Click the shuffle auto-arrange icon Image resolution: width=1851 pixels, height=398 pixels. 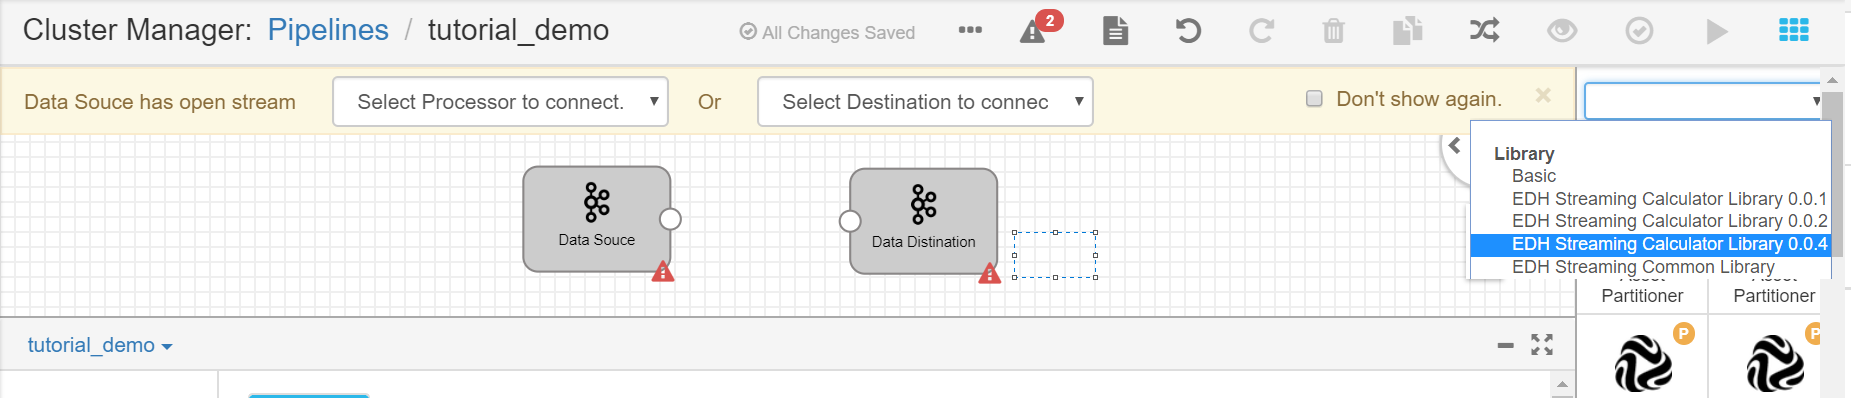[x=1484, y=31]
